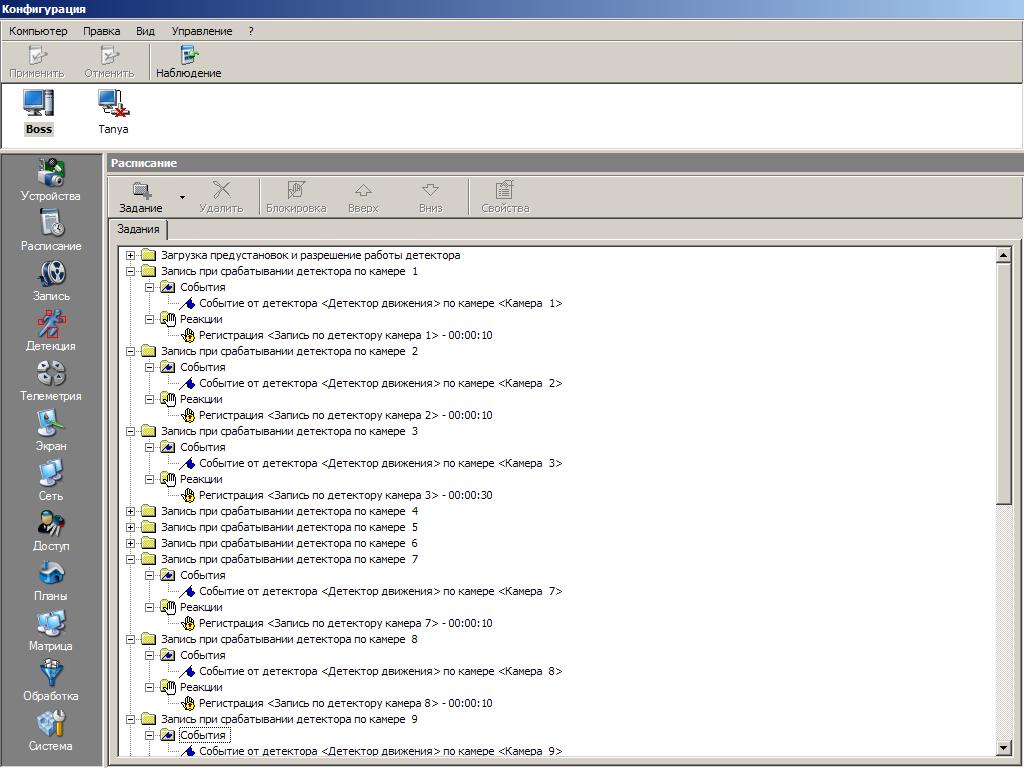Viewport: 1024px width, 768px height.
Task: Click the vertical scrollbar thumb in tasks list
Action: (1004, 383)
